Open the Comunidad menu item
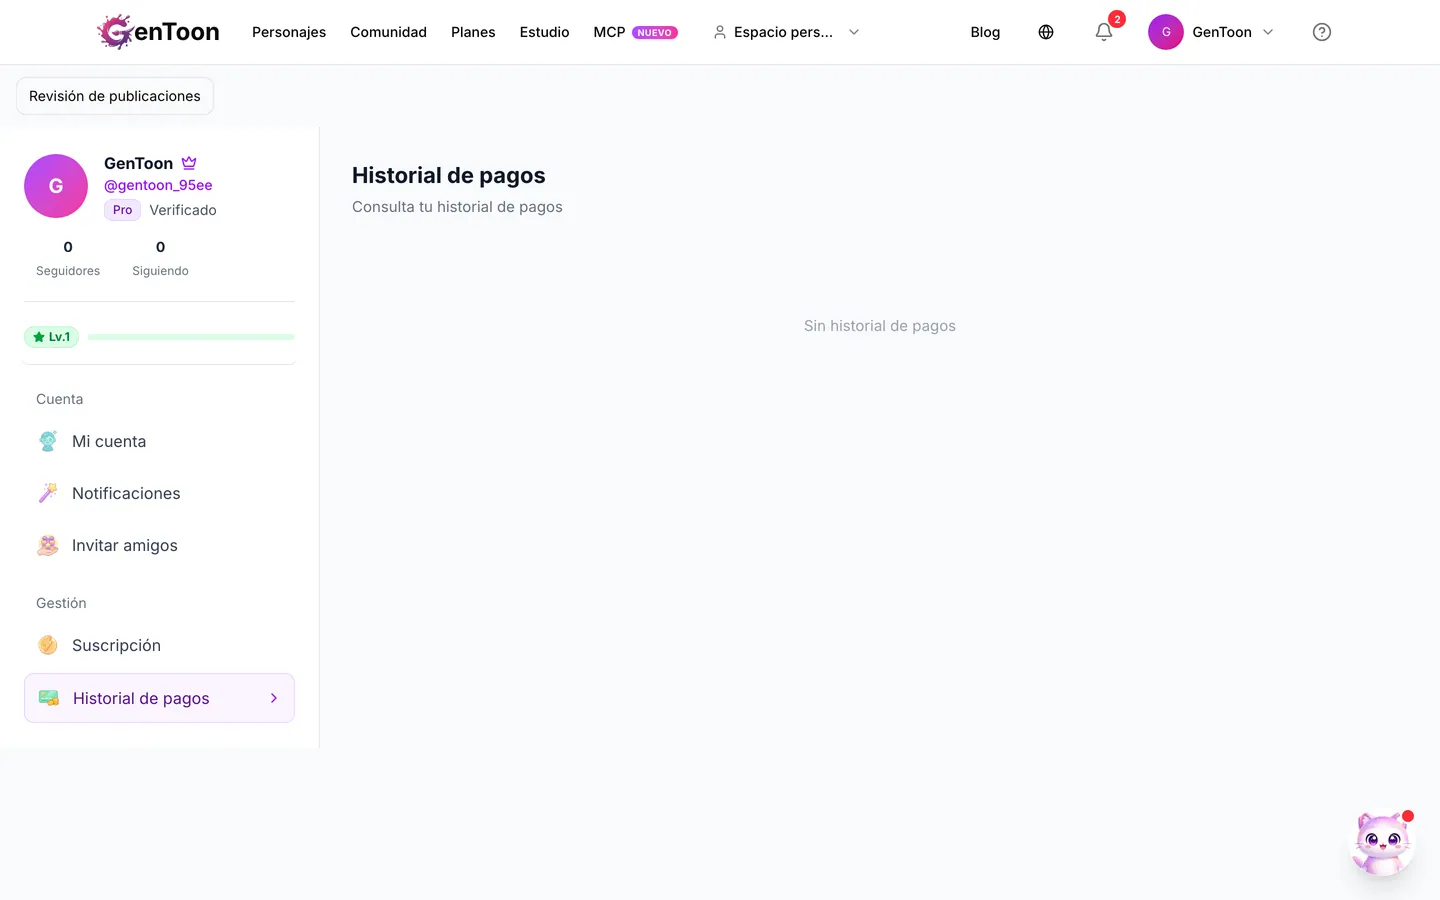Screen dimensions: 1440x900 tap(388, 32)
